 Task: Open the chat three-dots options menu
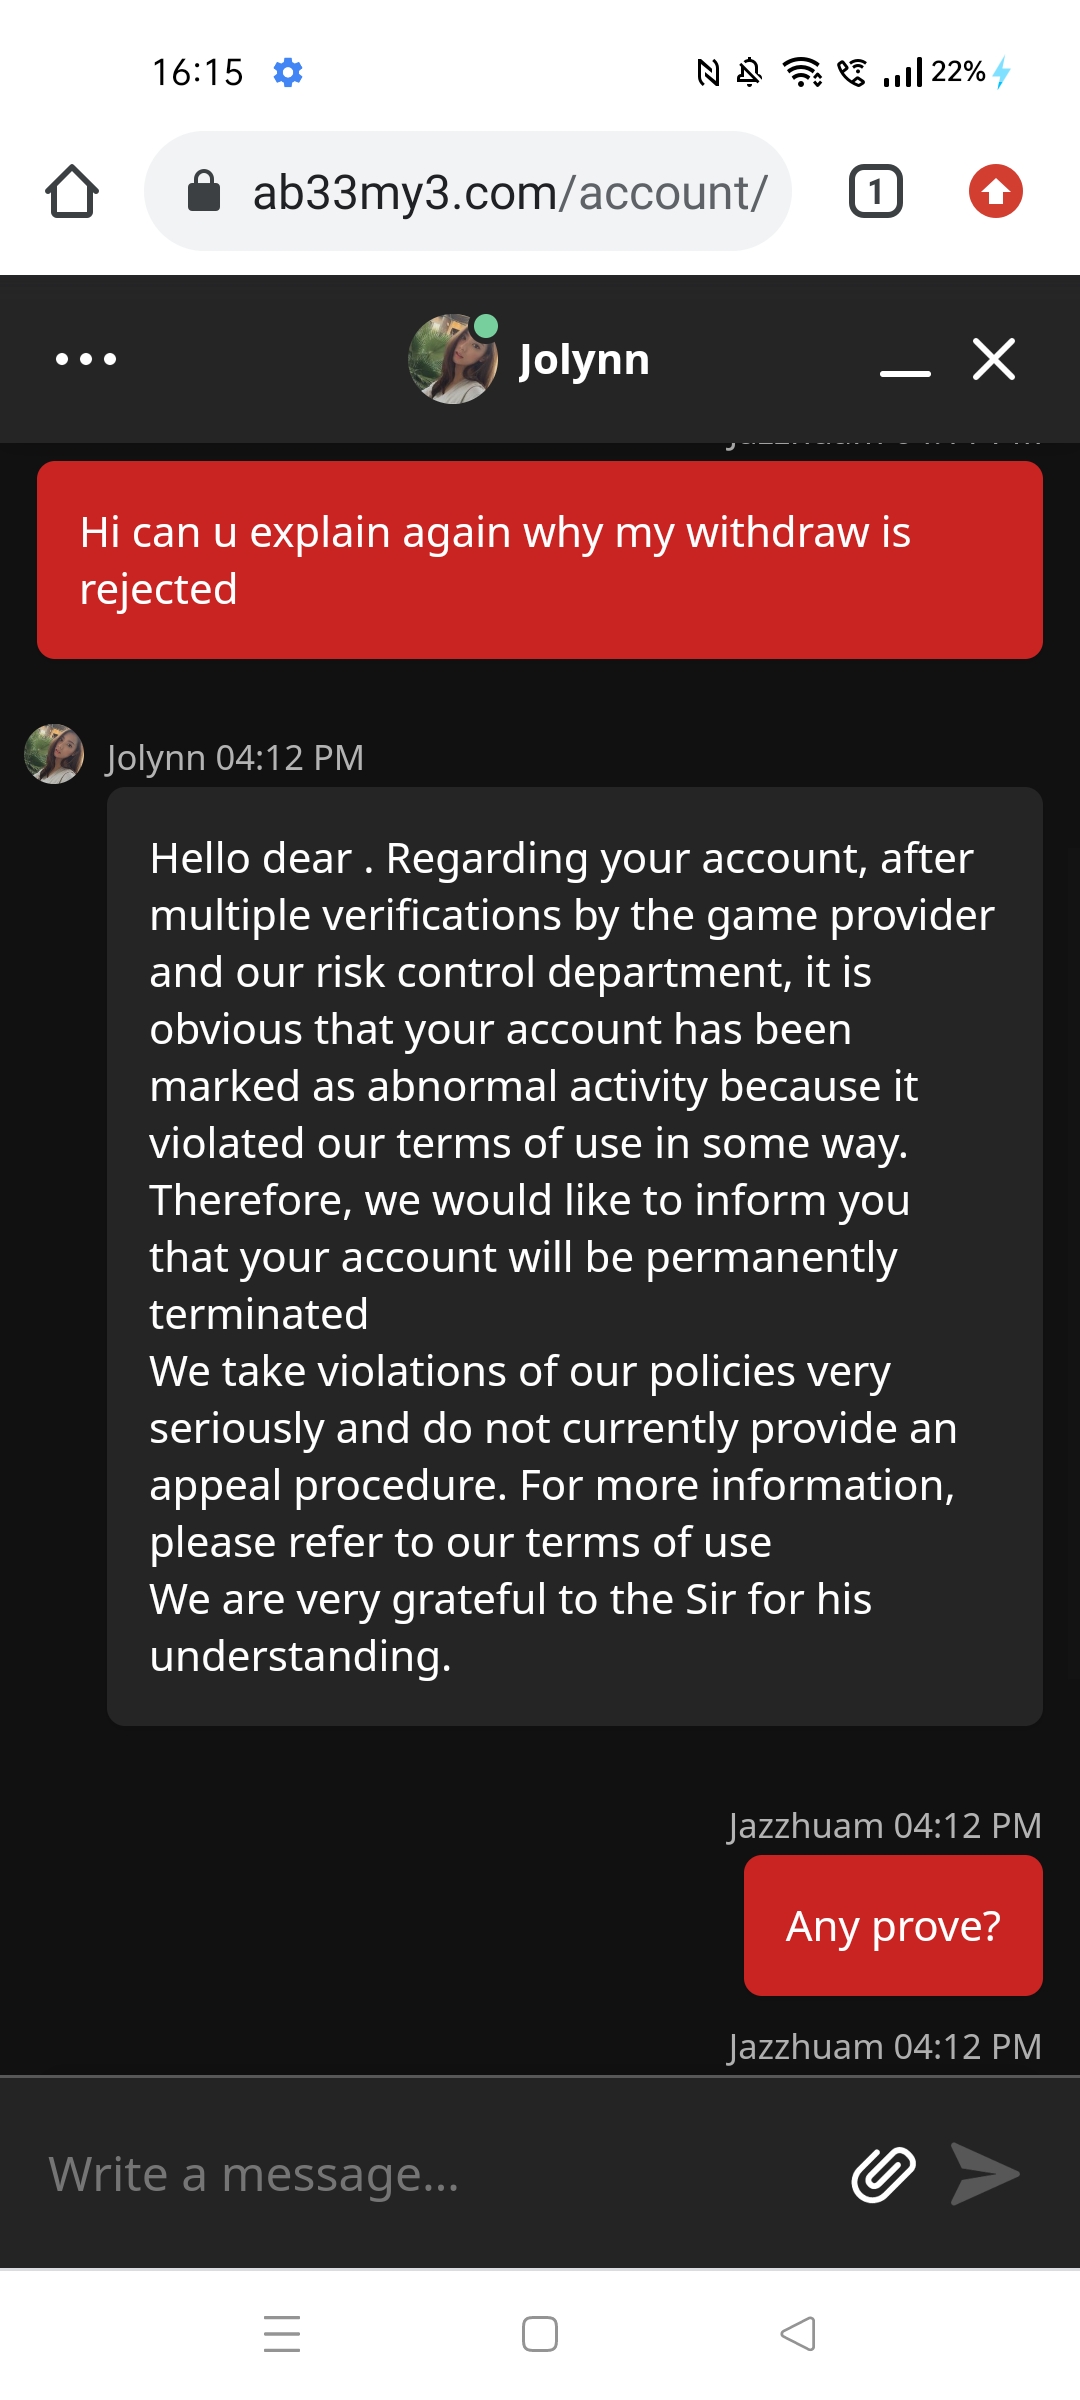click(86, 359)
